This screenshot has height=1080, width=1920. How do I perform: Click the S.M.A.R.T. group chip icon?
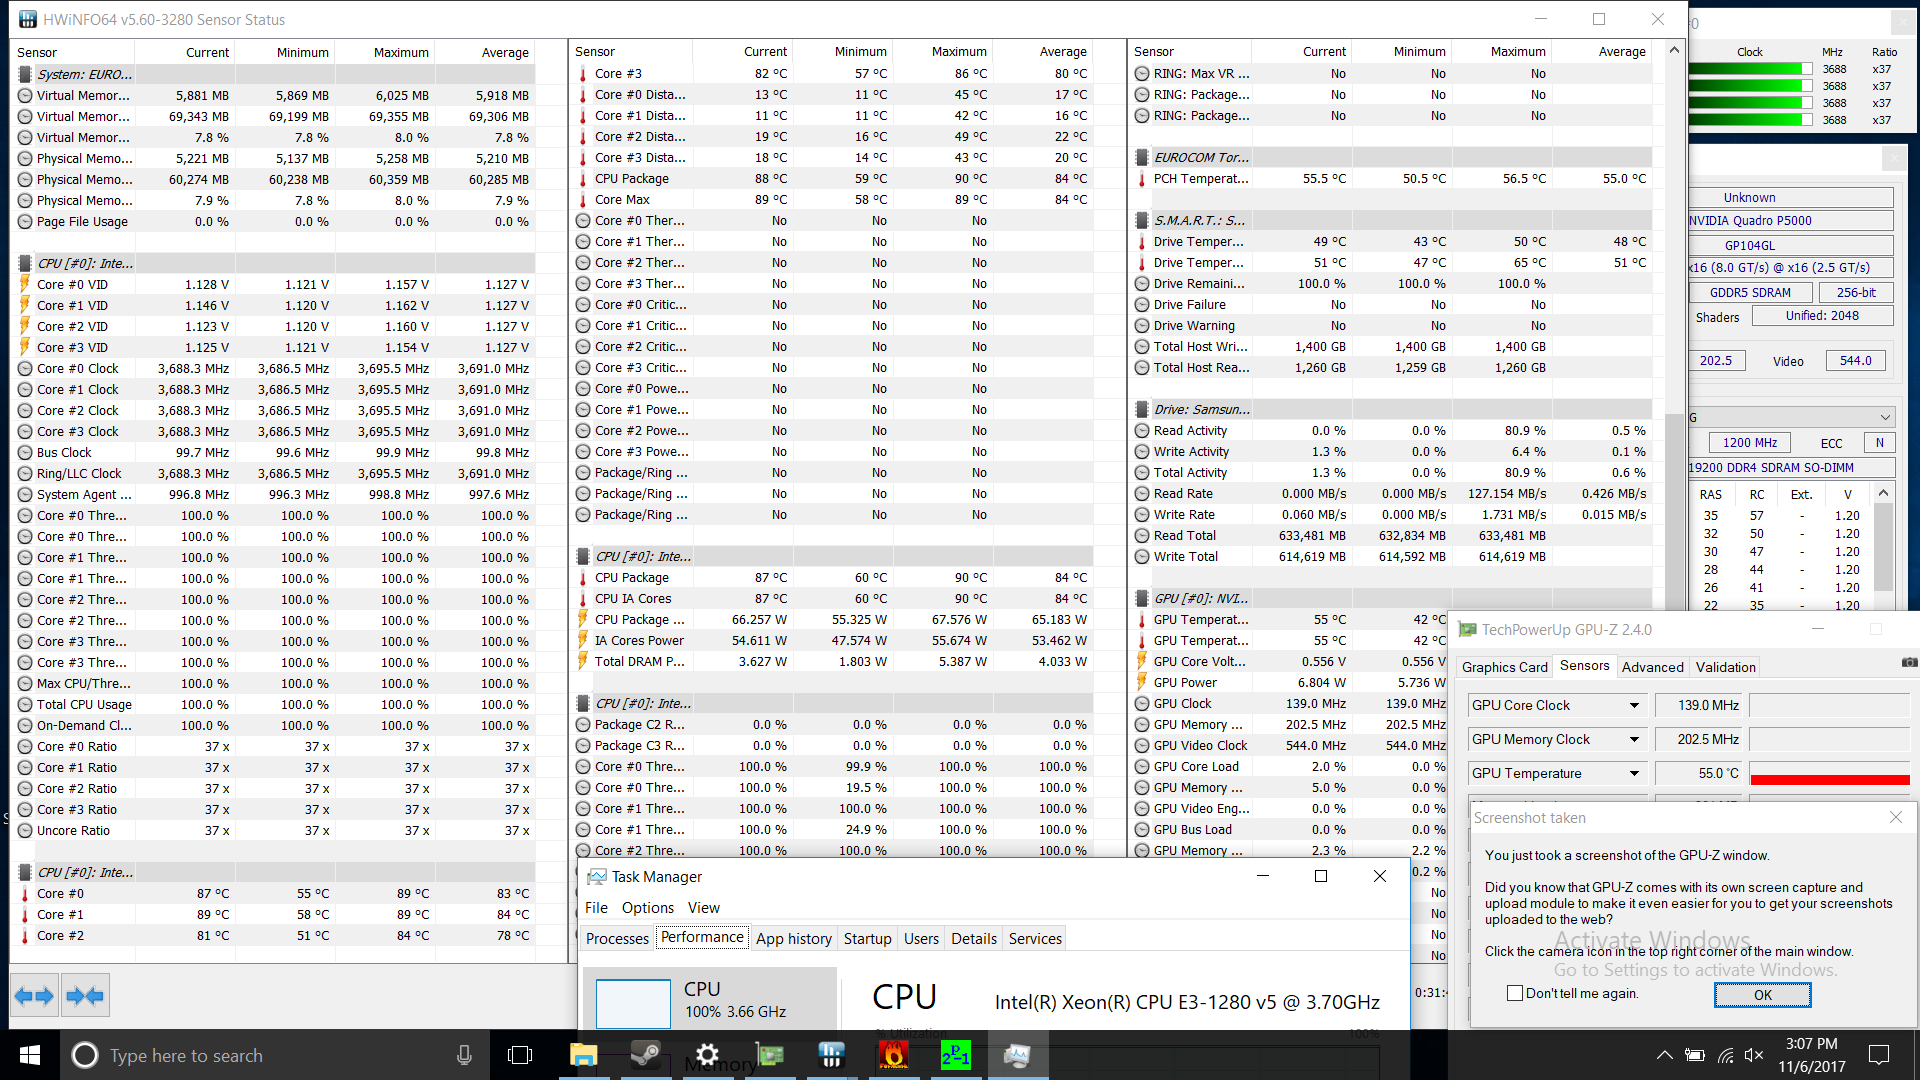coord(1142,220)
